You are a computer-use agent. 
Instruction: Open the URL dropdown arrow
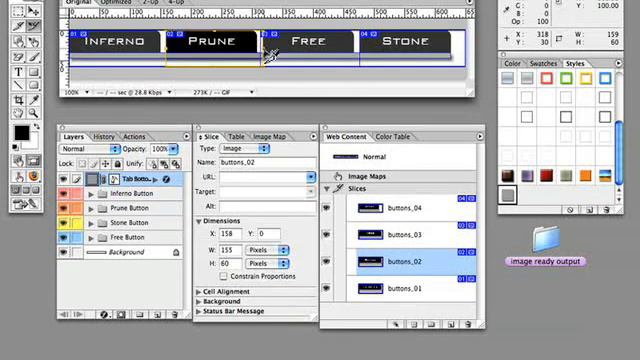(311, 177)
